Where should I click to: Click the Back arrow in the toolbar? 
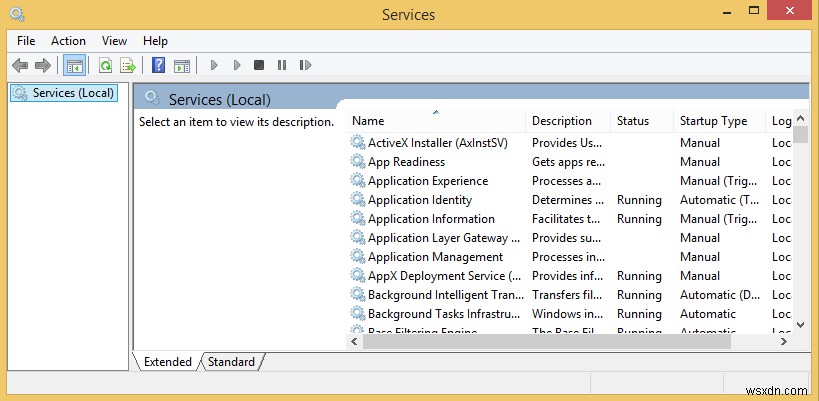20,66
